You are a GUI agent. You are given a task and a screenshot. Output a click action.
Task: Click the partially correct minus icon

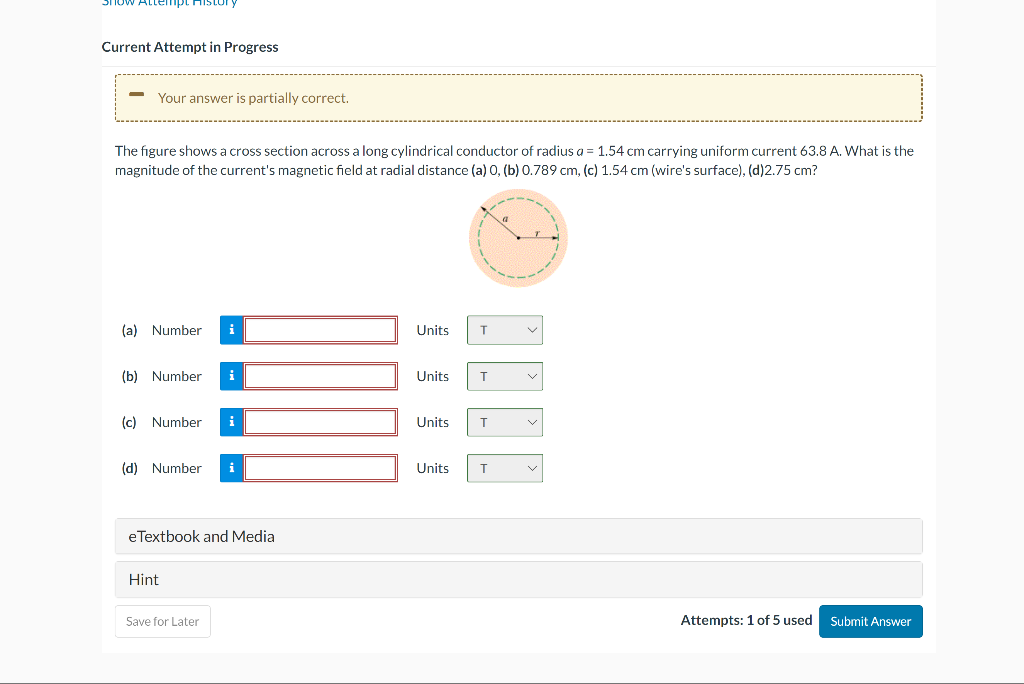point(136,95)
